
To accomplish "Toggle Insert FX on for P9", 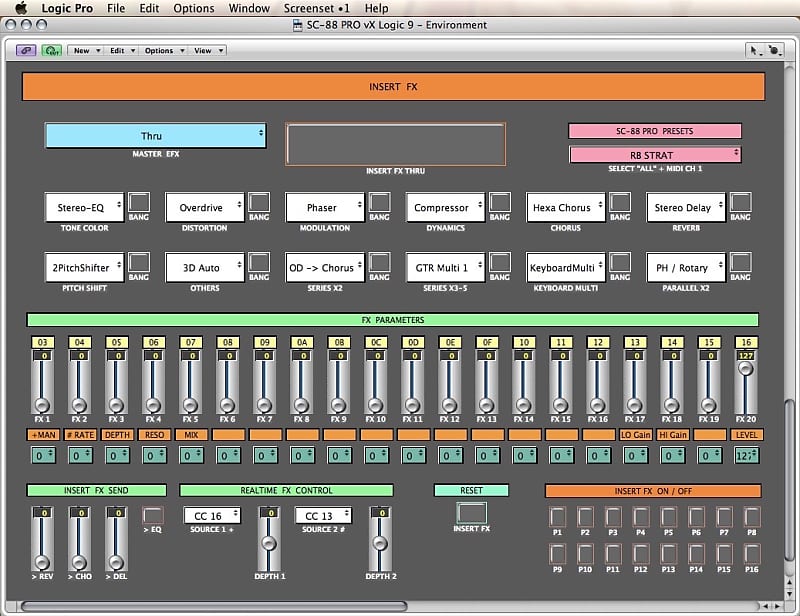I will pos(557,554).
